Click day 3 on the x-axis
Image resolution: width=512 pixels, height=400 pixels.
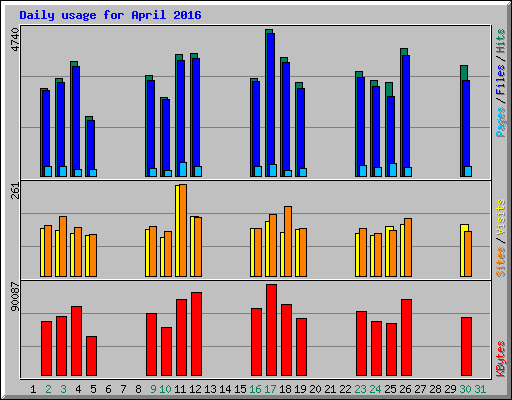[63, 389]
